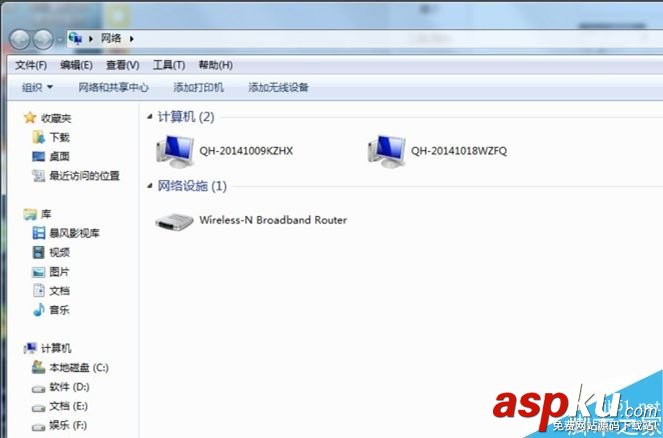
Task: Open the 文档 library icon
Action: [x=38, y=290]
